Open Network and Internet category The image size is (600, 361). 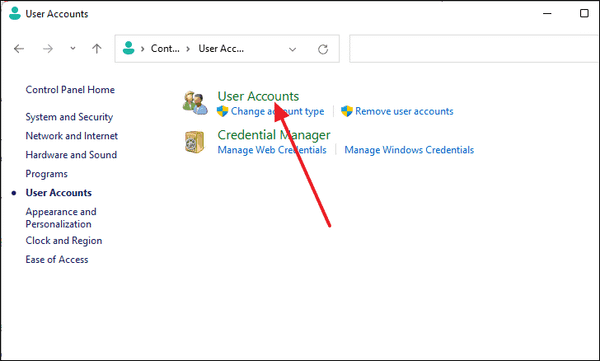tap(72, 136)
